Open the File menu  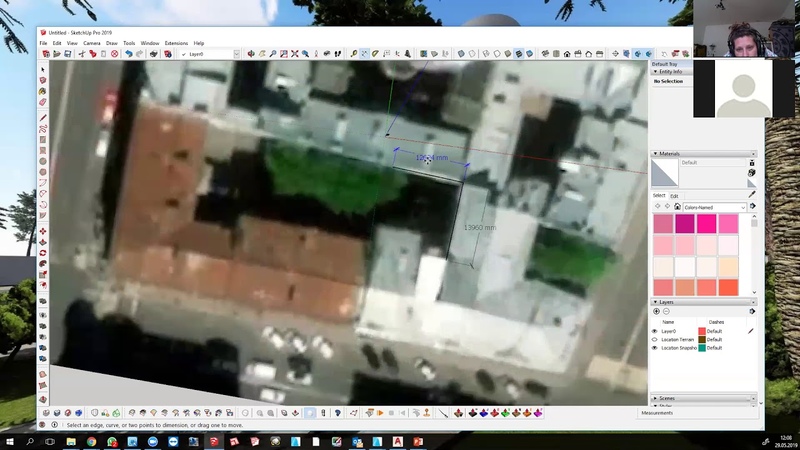[43, 43]
